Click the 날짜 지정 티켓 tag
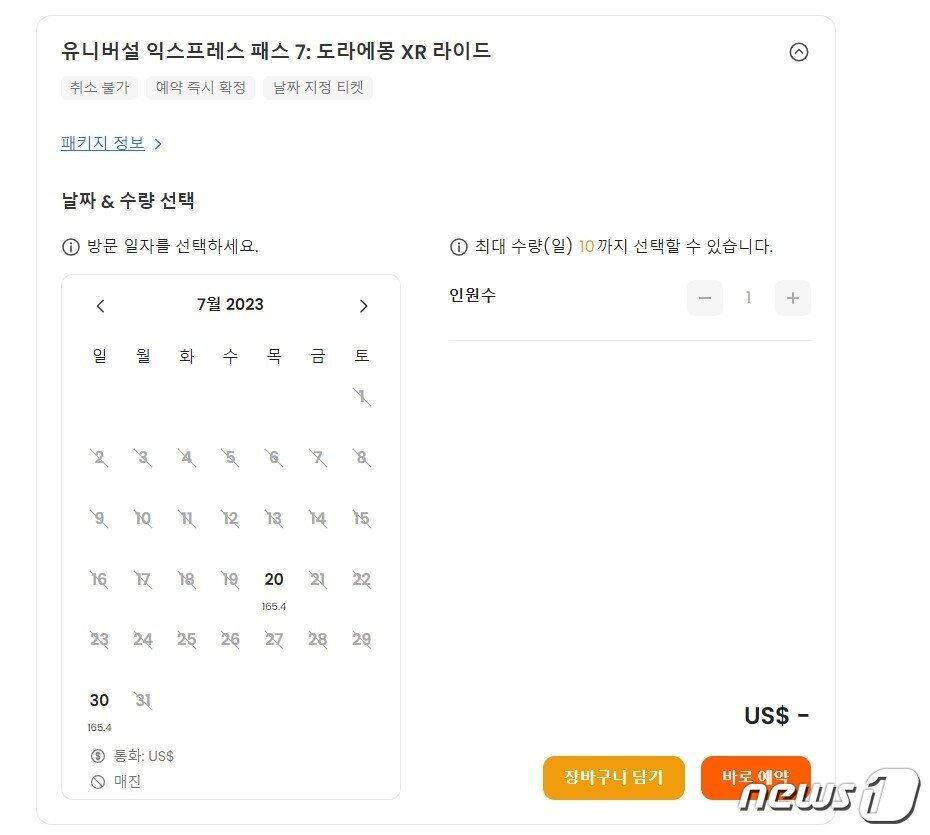Screen dimensions: 930x835 point(317,88)
